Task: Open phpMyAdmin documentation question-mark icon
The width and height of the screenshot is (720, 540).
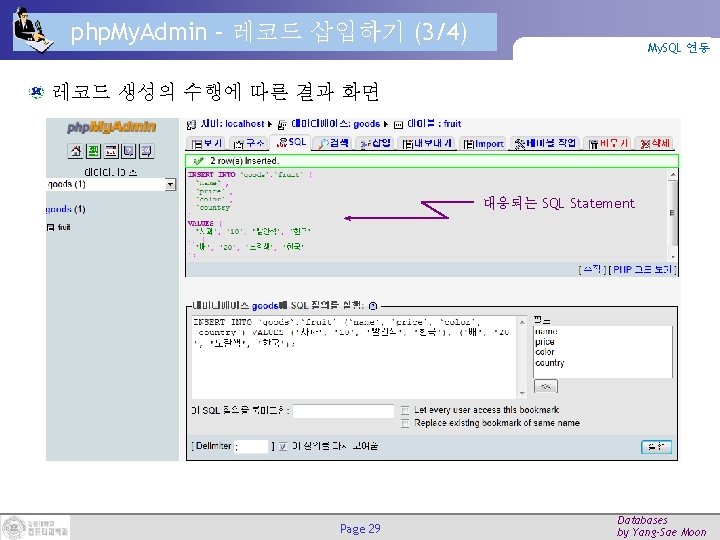Action: click(129, 151)
